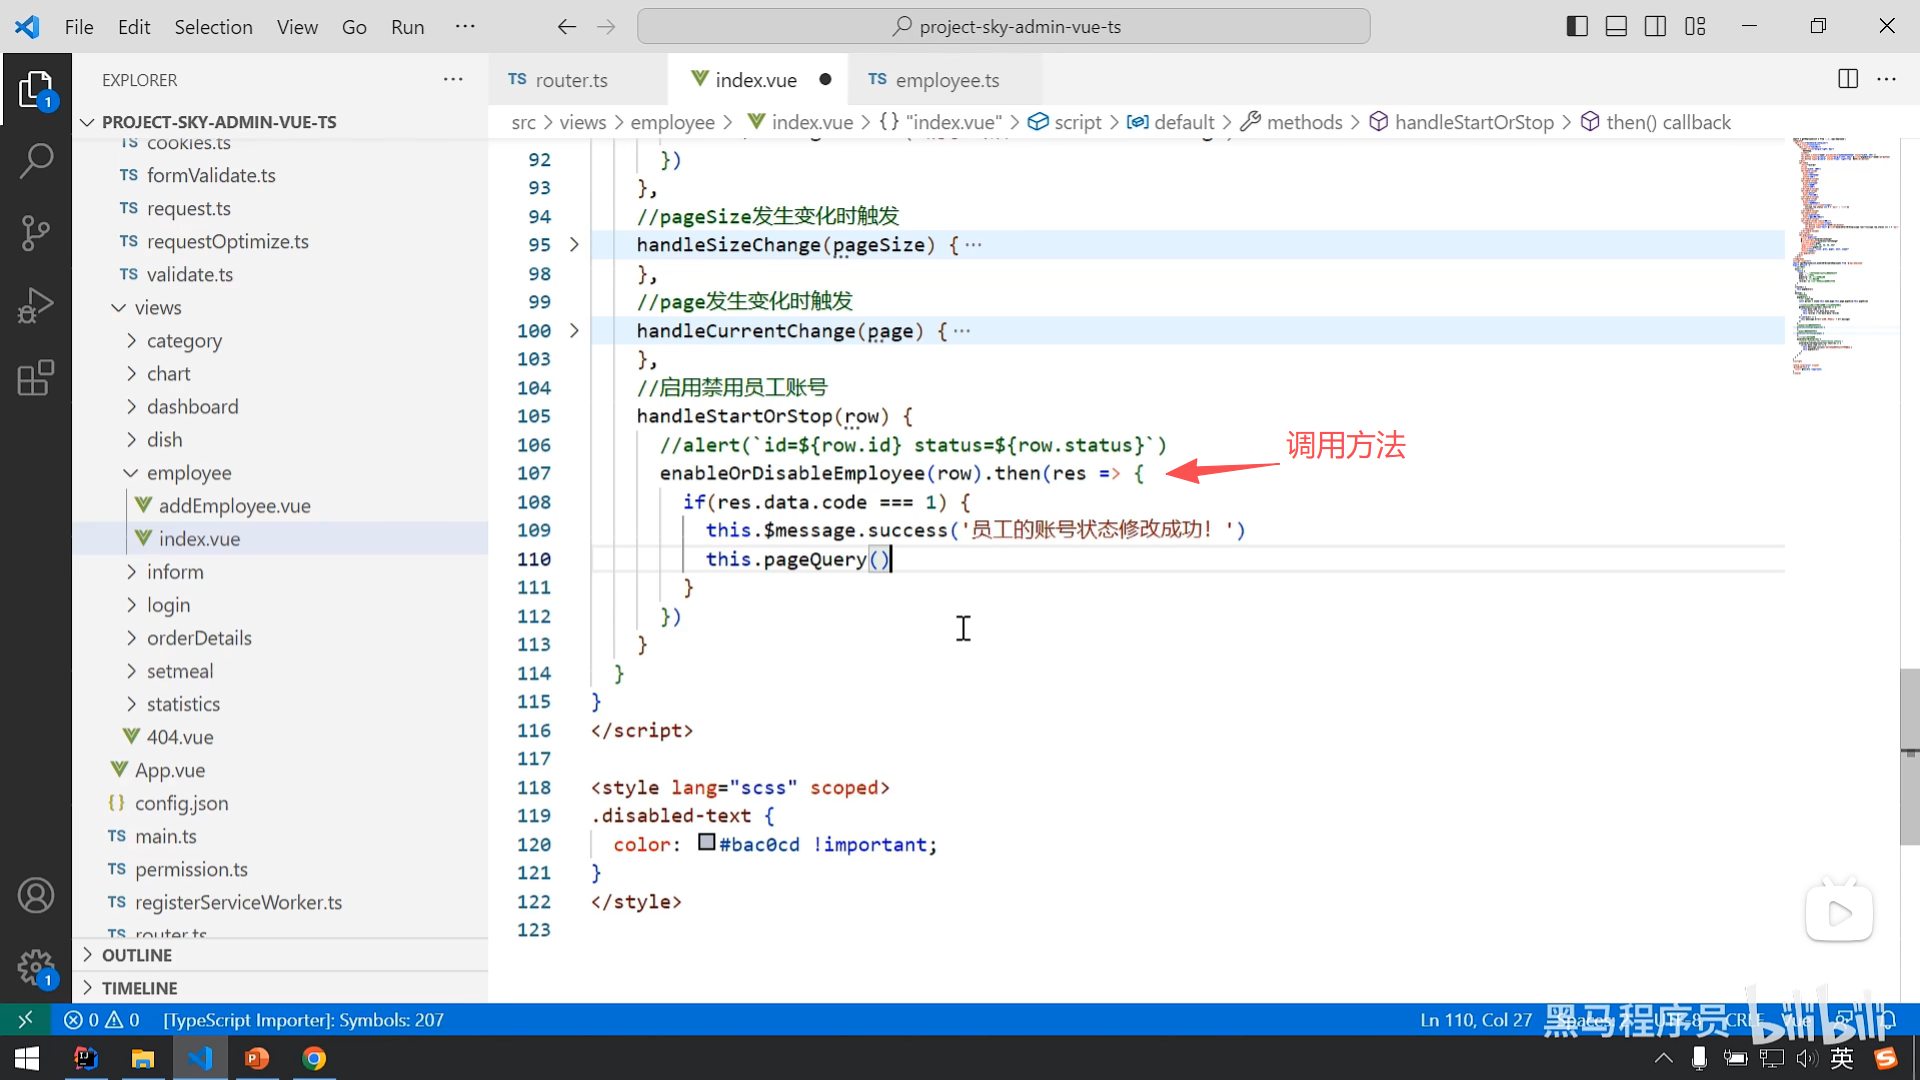The width and height of the screenshot is (1920, 1080).
Task: Open the Source Control view
Action: (36, 233)
